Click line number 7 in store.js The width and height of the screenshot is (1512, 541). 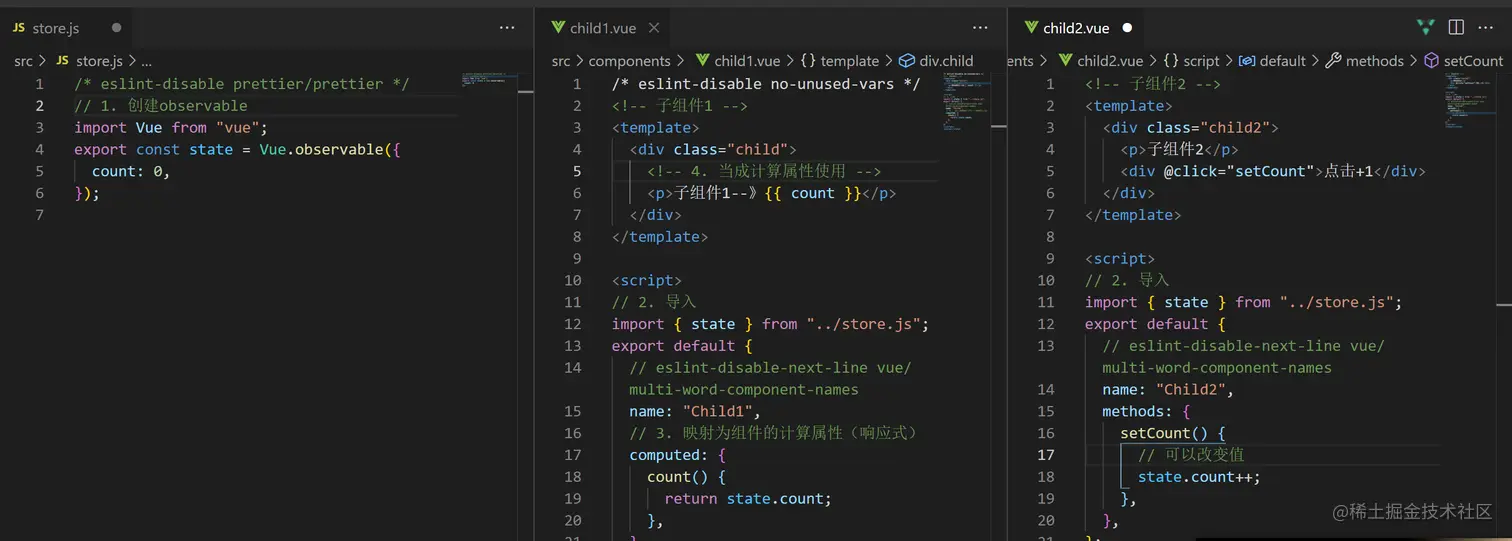(x=39, y=215)
